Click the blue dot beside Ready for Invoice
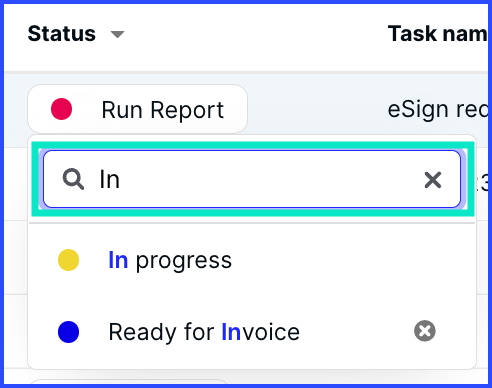This screenshot has width=492, height=388. pos(68,332)
